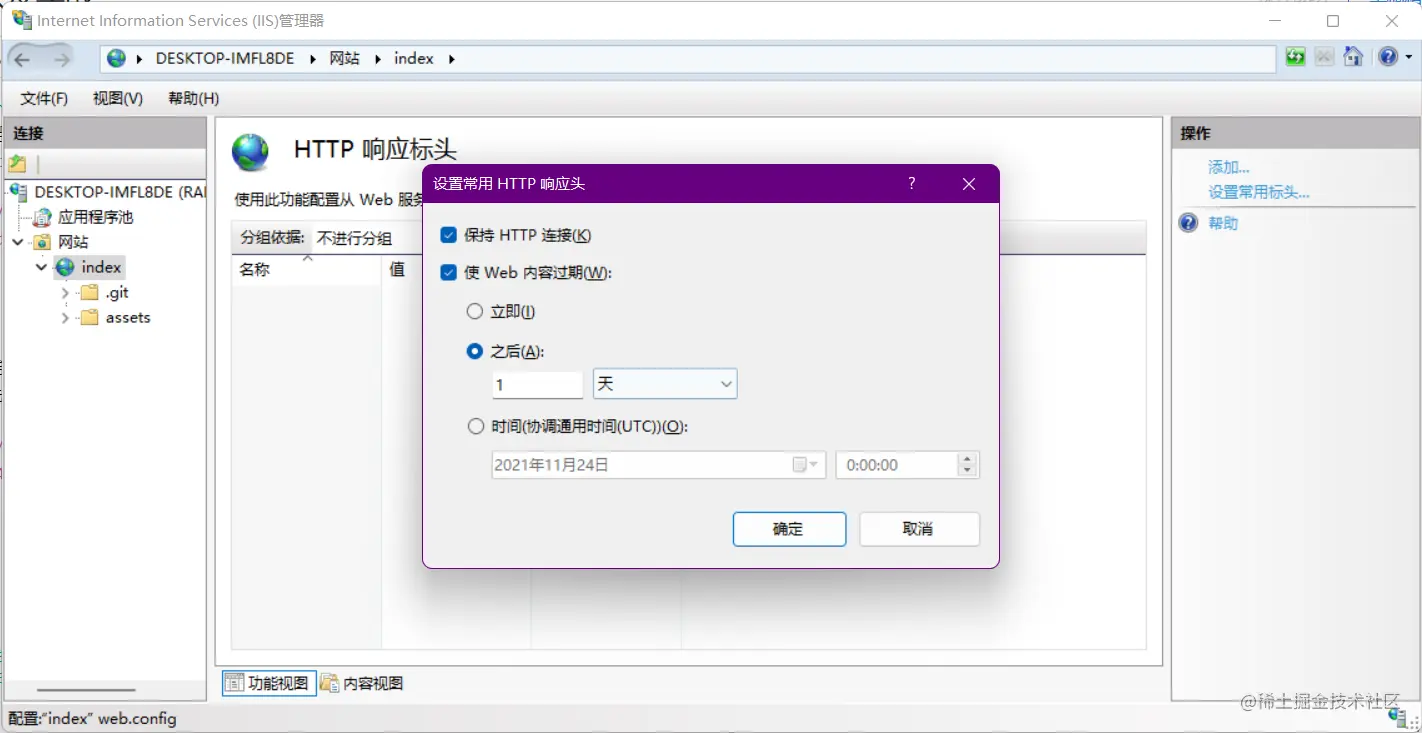Viewport: 1422px width, 733px height.
Task: Collapse the 网站 tree node
Action: click(18, 242)
